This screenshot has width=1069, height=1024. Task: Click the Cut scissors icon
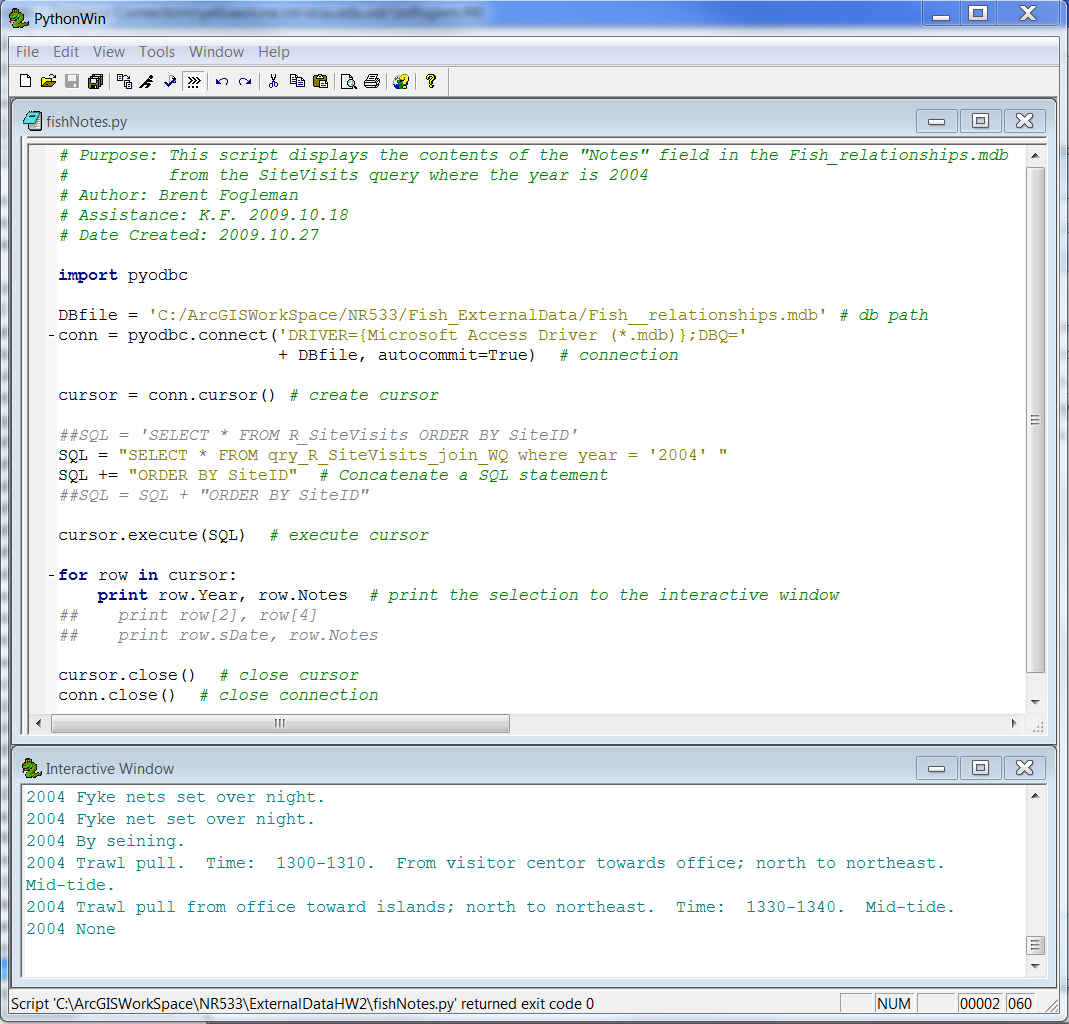coord(272,82)
